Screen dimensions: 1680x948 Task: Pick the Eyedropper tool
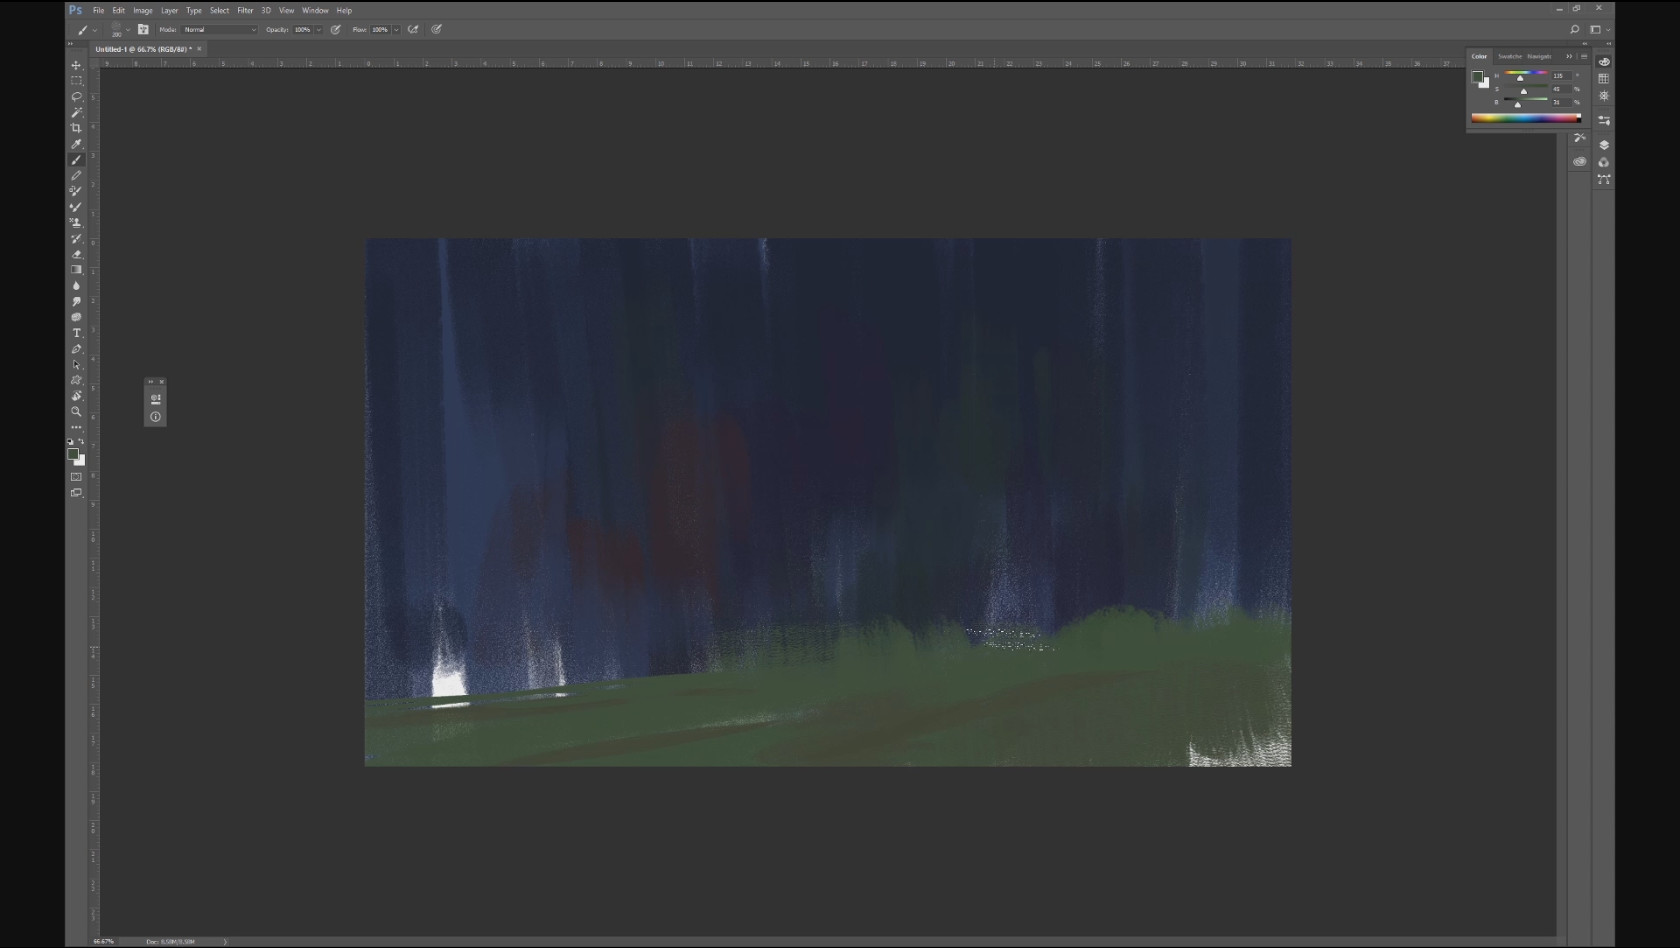pos(76,144)
